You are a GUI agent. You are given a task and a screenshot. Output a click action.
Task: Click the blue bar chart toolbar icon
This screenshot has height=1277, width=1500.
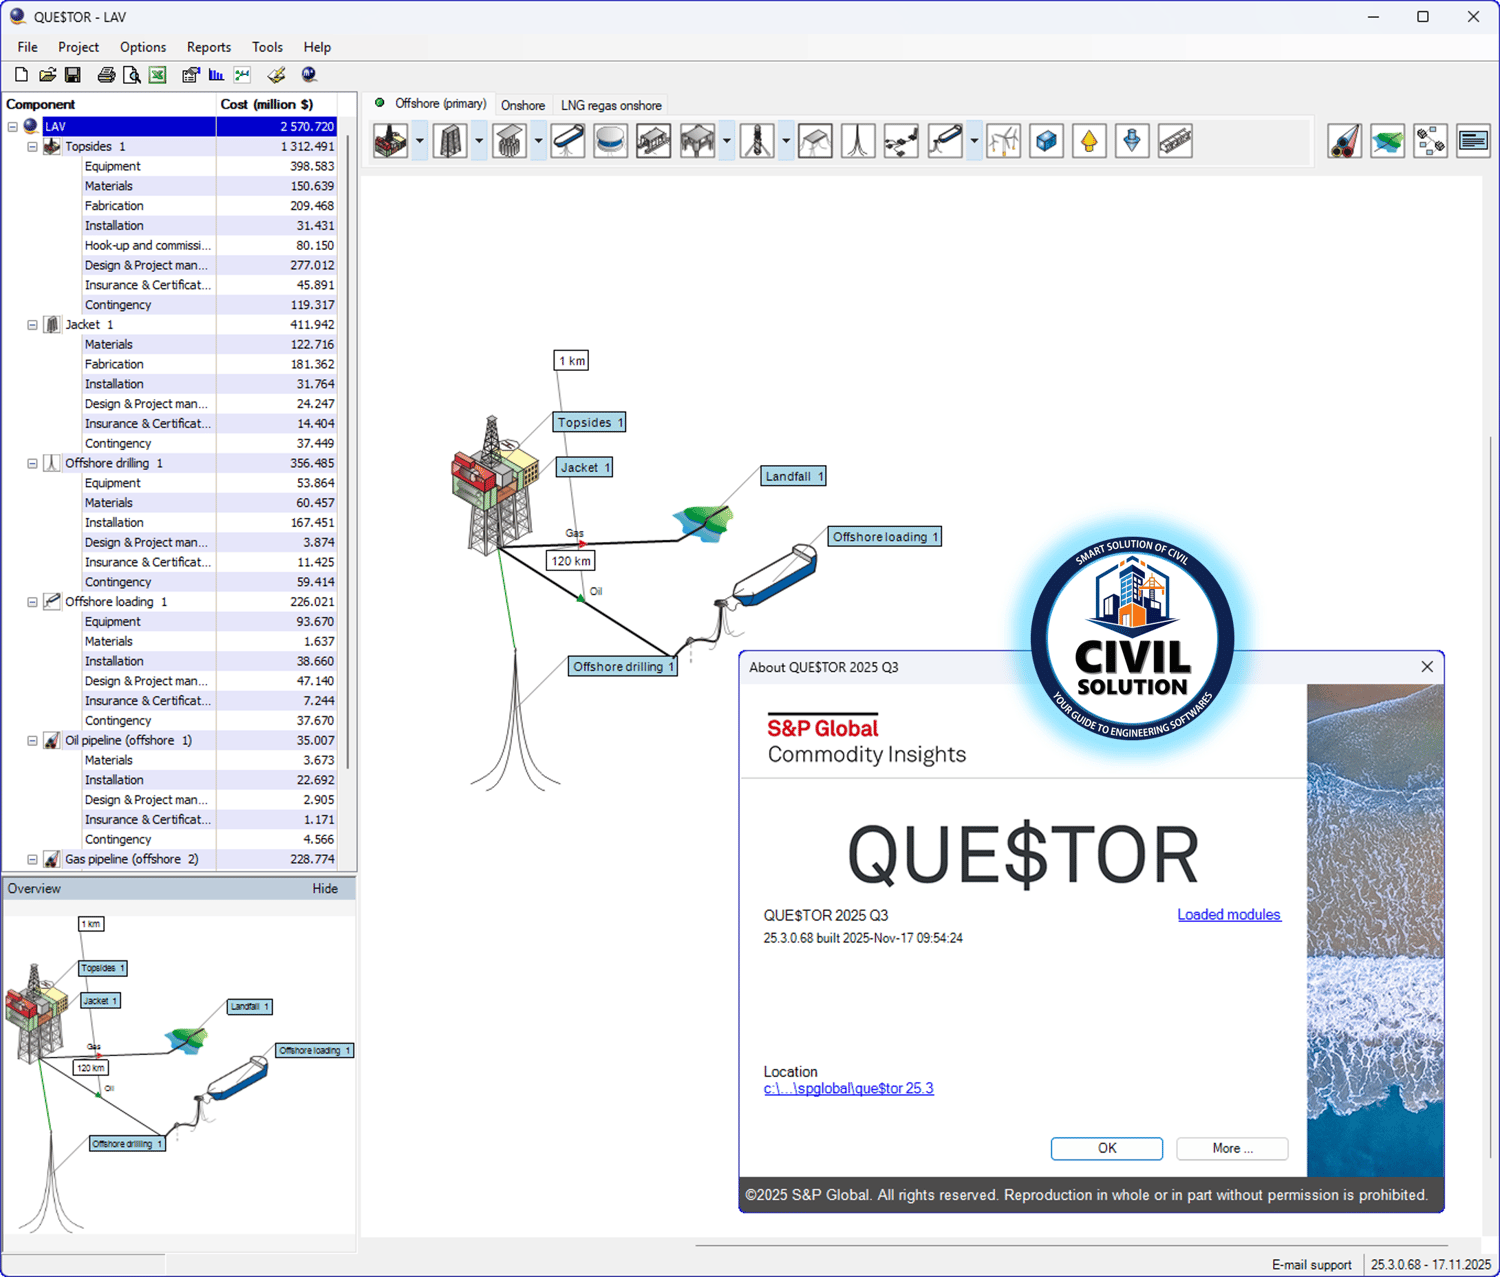click(x=216, y=75)
